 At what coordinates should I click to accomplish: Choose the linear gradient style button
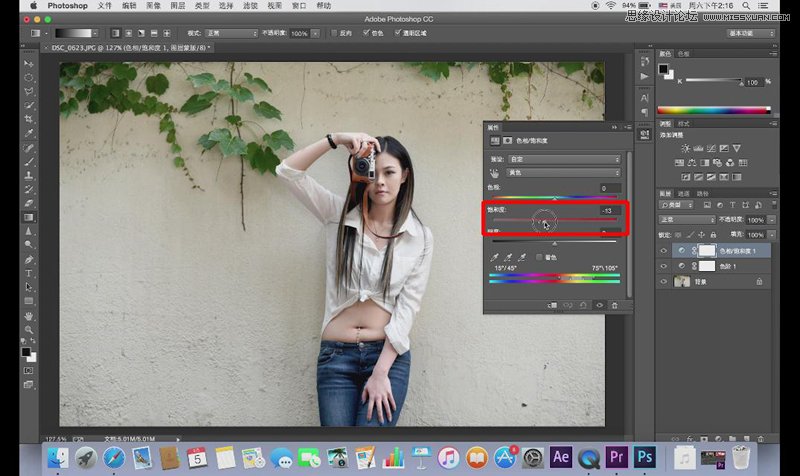(x=116, y=33)
